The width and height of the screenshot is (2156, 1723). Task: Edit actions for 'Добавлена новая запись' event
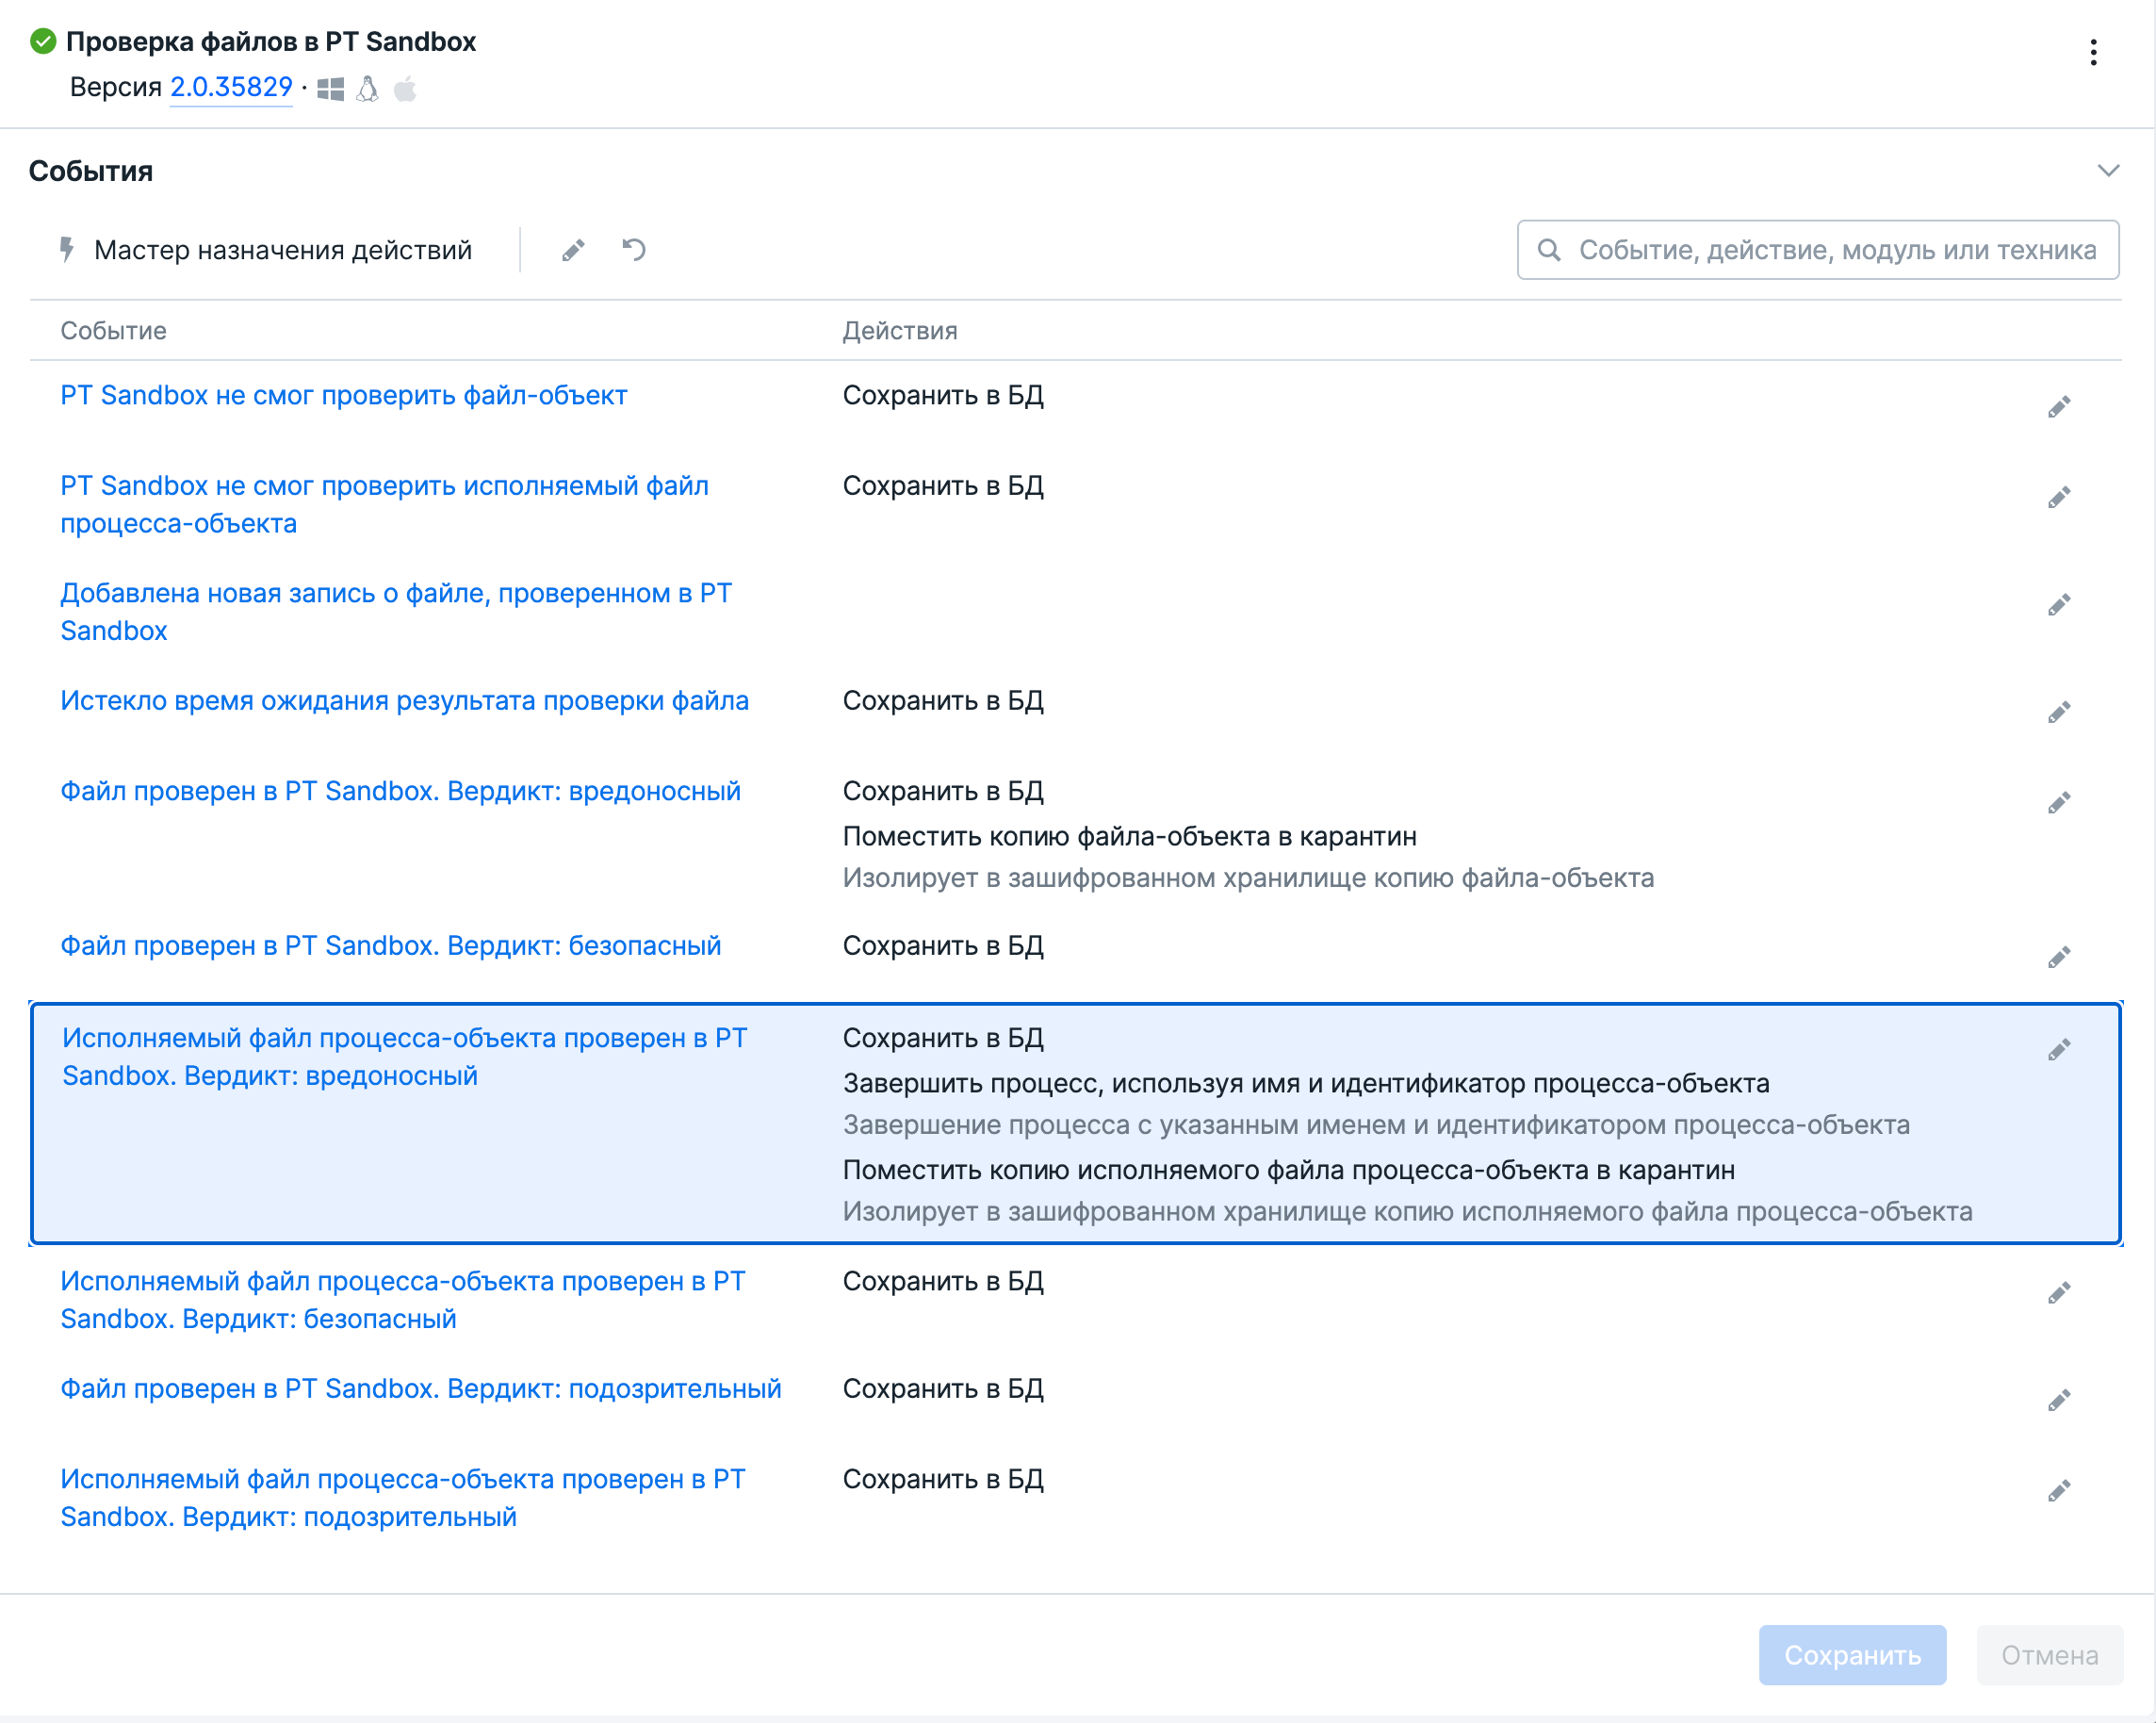[x=2058, y=605]
